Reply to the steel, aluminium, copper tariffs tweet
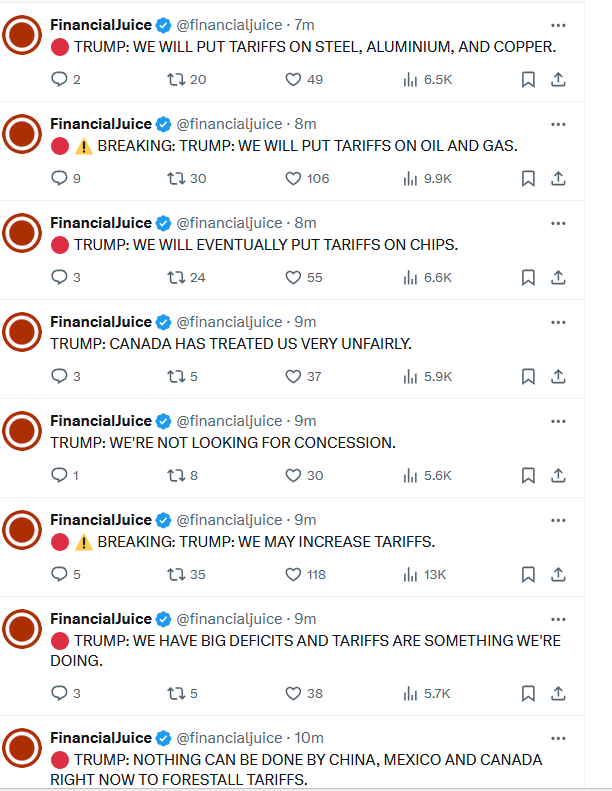Screen dimensions: 612x791 (x=59, y=79)
